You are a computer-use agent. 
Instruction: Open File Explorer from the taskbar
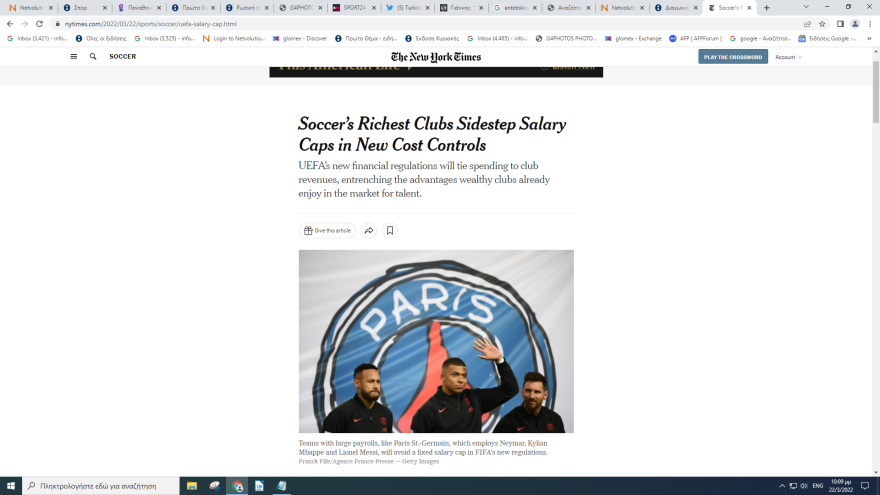coord(192,486)
